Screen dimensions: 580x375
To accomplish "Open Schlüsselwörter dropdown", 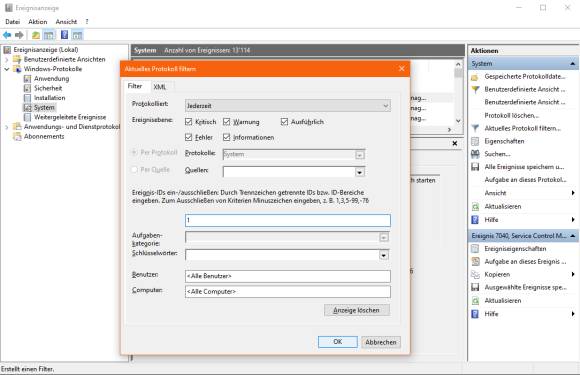I will coord(384,255).
